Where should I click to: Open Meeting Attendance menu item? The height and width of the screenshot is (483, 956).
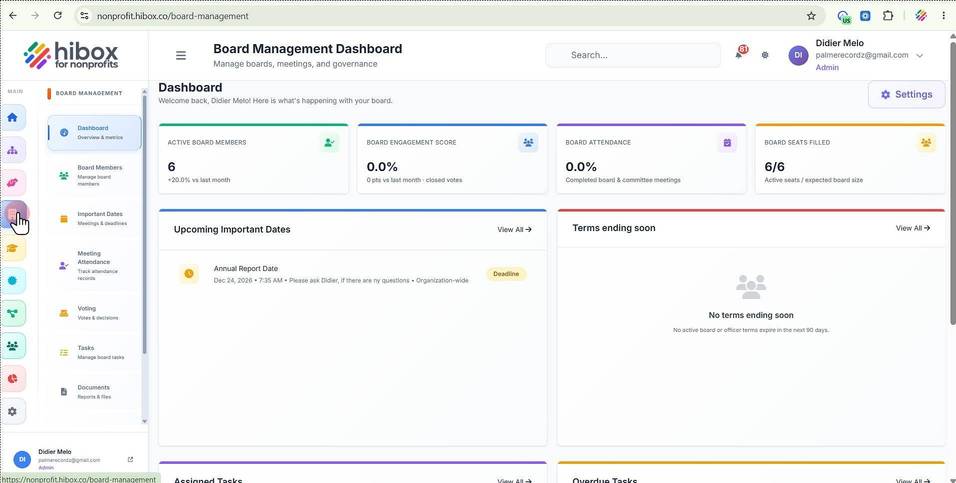94,266
